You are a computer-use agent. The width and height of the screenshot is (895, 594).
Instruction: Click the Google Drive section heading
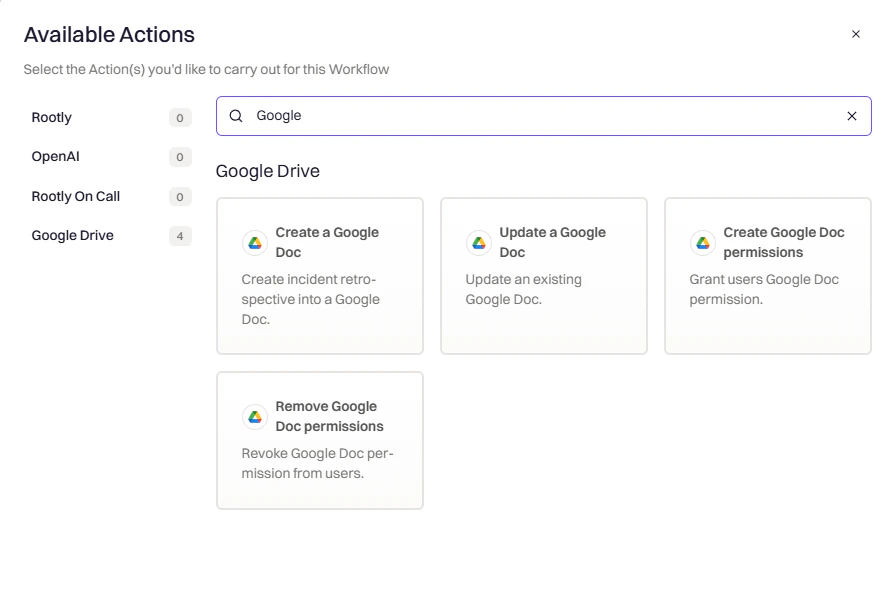pyautogui.click(x=267, y=171)
